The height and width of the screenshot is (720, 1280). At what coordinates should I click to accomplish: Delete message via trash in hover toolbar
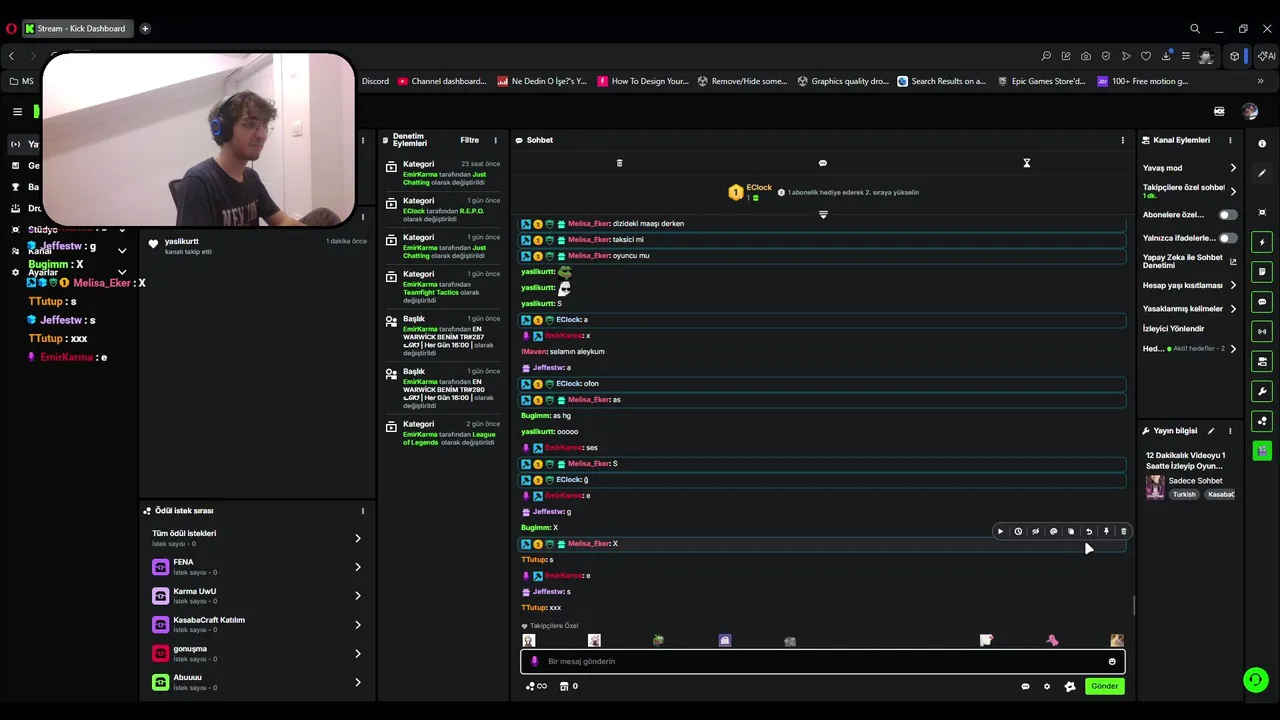pos(1123,532)
